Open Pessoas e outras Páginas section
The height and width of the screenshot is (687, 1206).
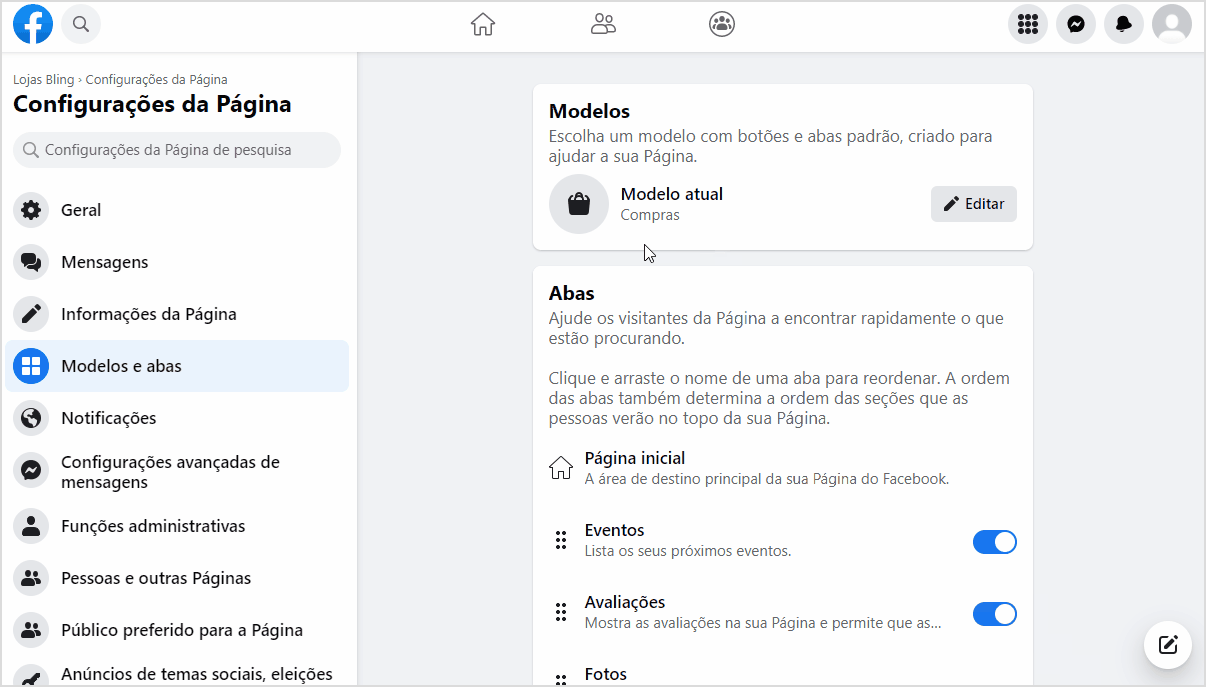point(177,578)
